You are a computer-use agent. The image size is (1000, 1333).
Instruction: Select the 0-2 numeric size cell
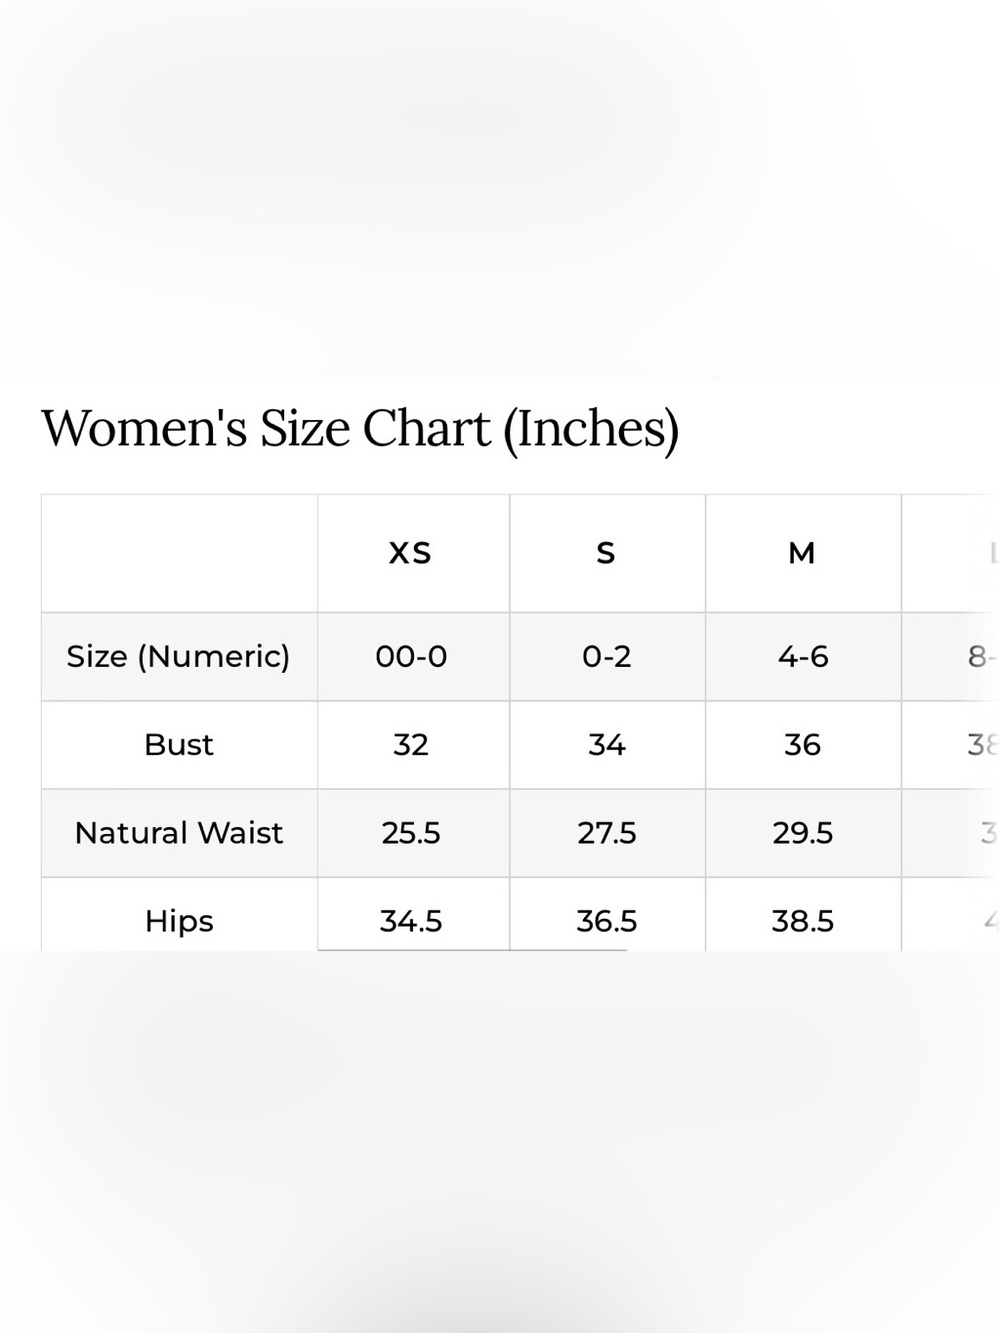(607, 657)
